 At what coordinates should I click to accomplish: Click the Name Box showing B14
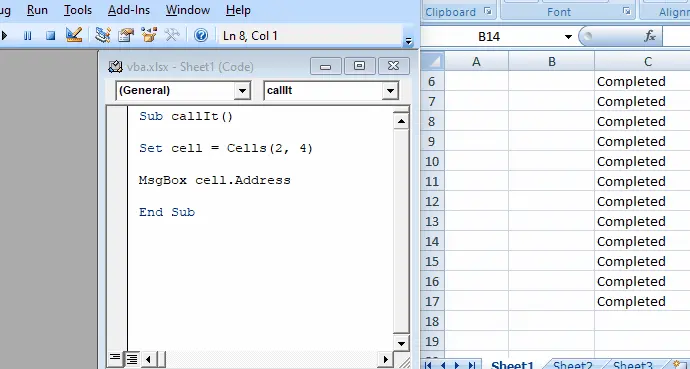489,37
